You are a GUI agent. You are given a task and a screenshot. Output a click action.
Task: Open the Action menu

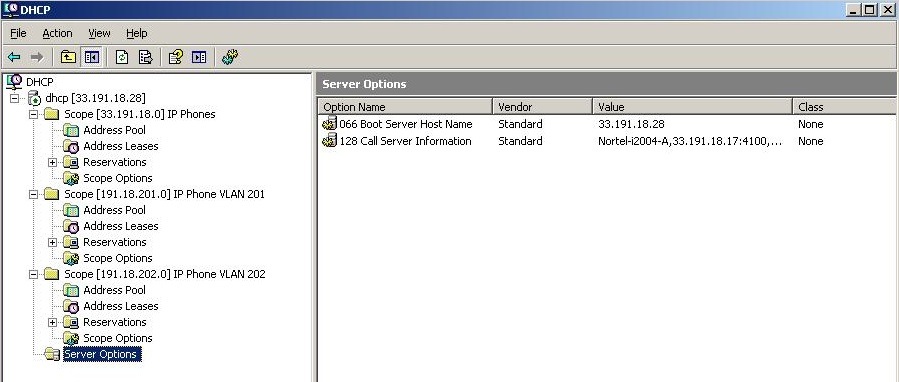[x=57, y=33]
